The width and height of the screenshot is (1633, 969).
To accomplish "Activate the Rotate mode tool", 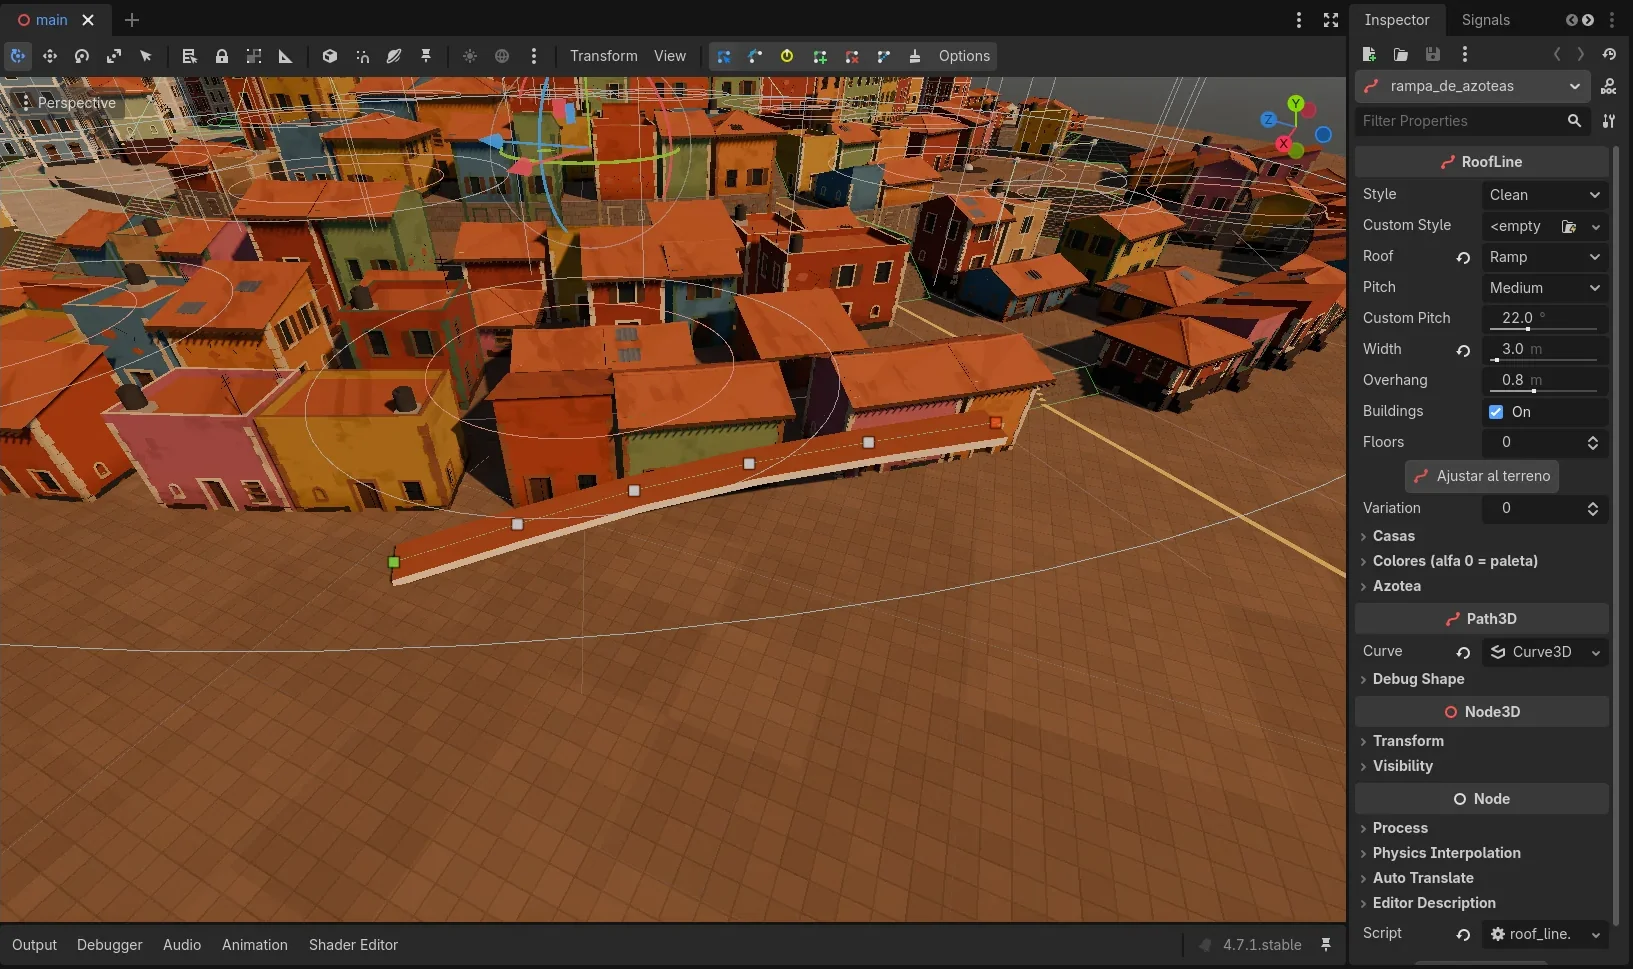I will [82, 56].
